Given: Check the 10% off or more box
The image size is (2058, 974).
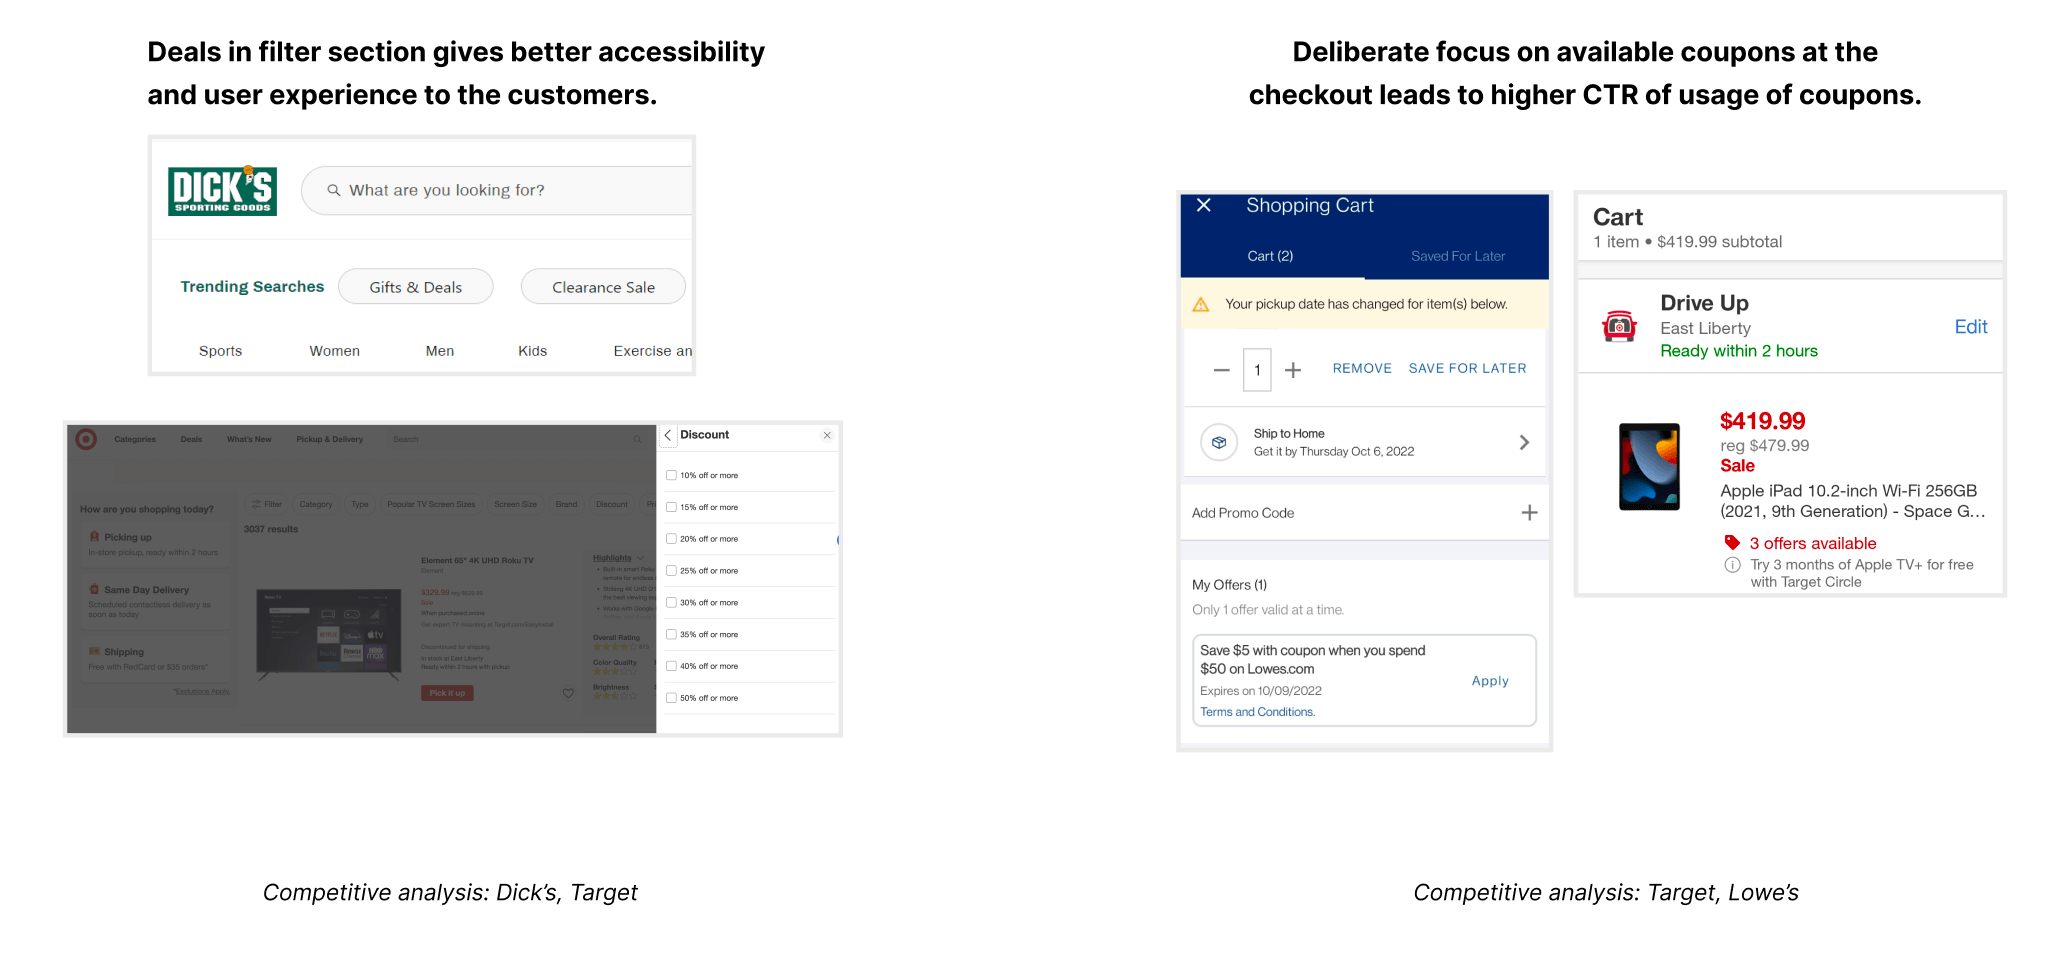Looking at the screenshot, I should (x=672, y=476).
